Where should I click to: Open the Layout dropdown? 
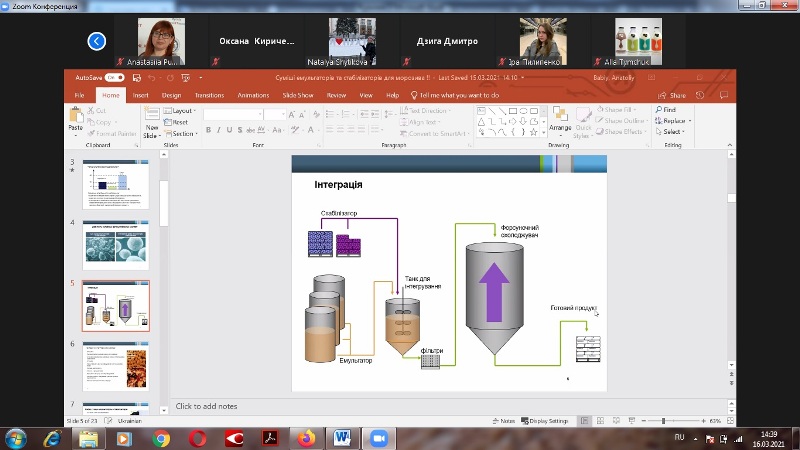point(182,111)
